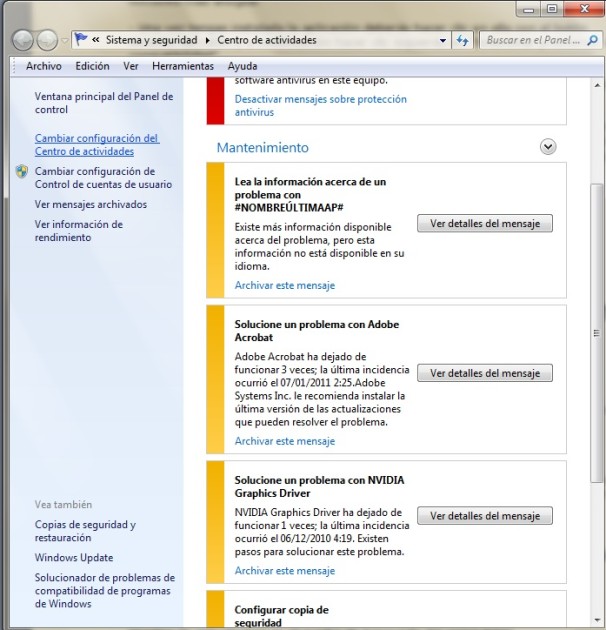Click the search magnifier icon

pyautogui.click(x=592, y=40)
